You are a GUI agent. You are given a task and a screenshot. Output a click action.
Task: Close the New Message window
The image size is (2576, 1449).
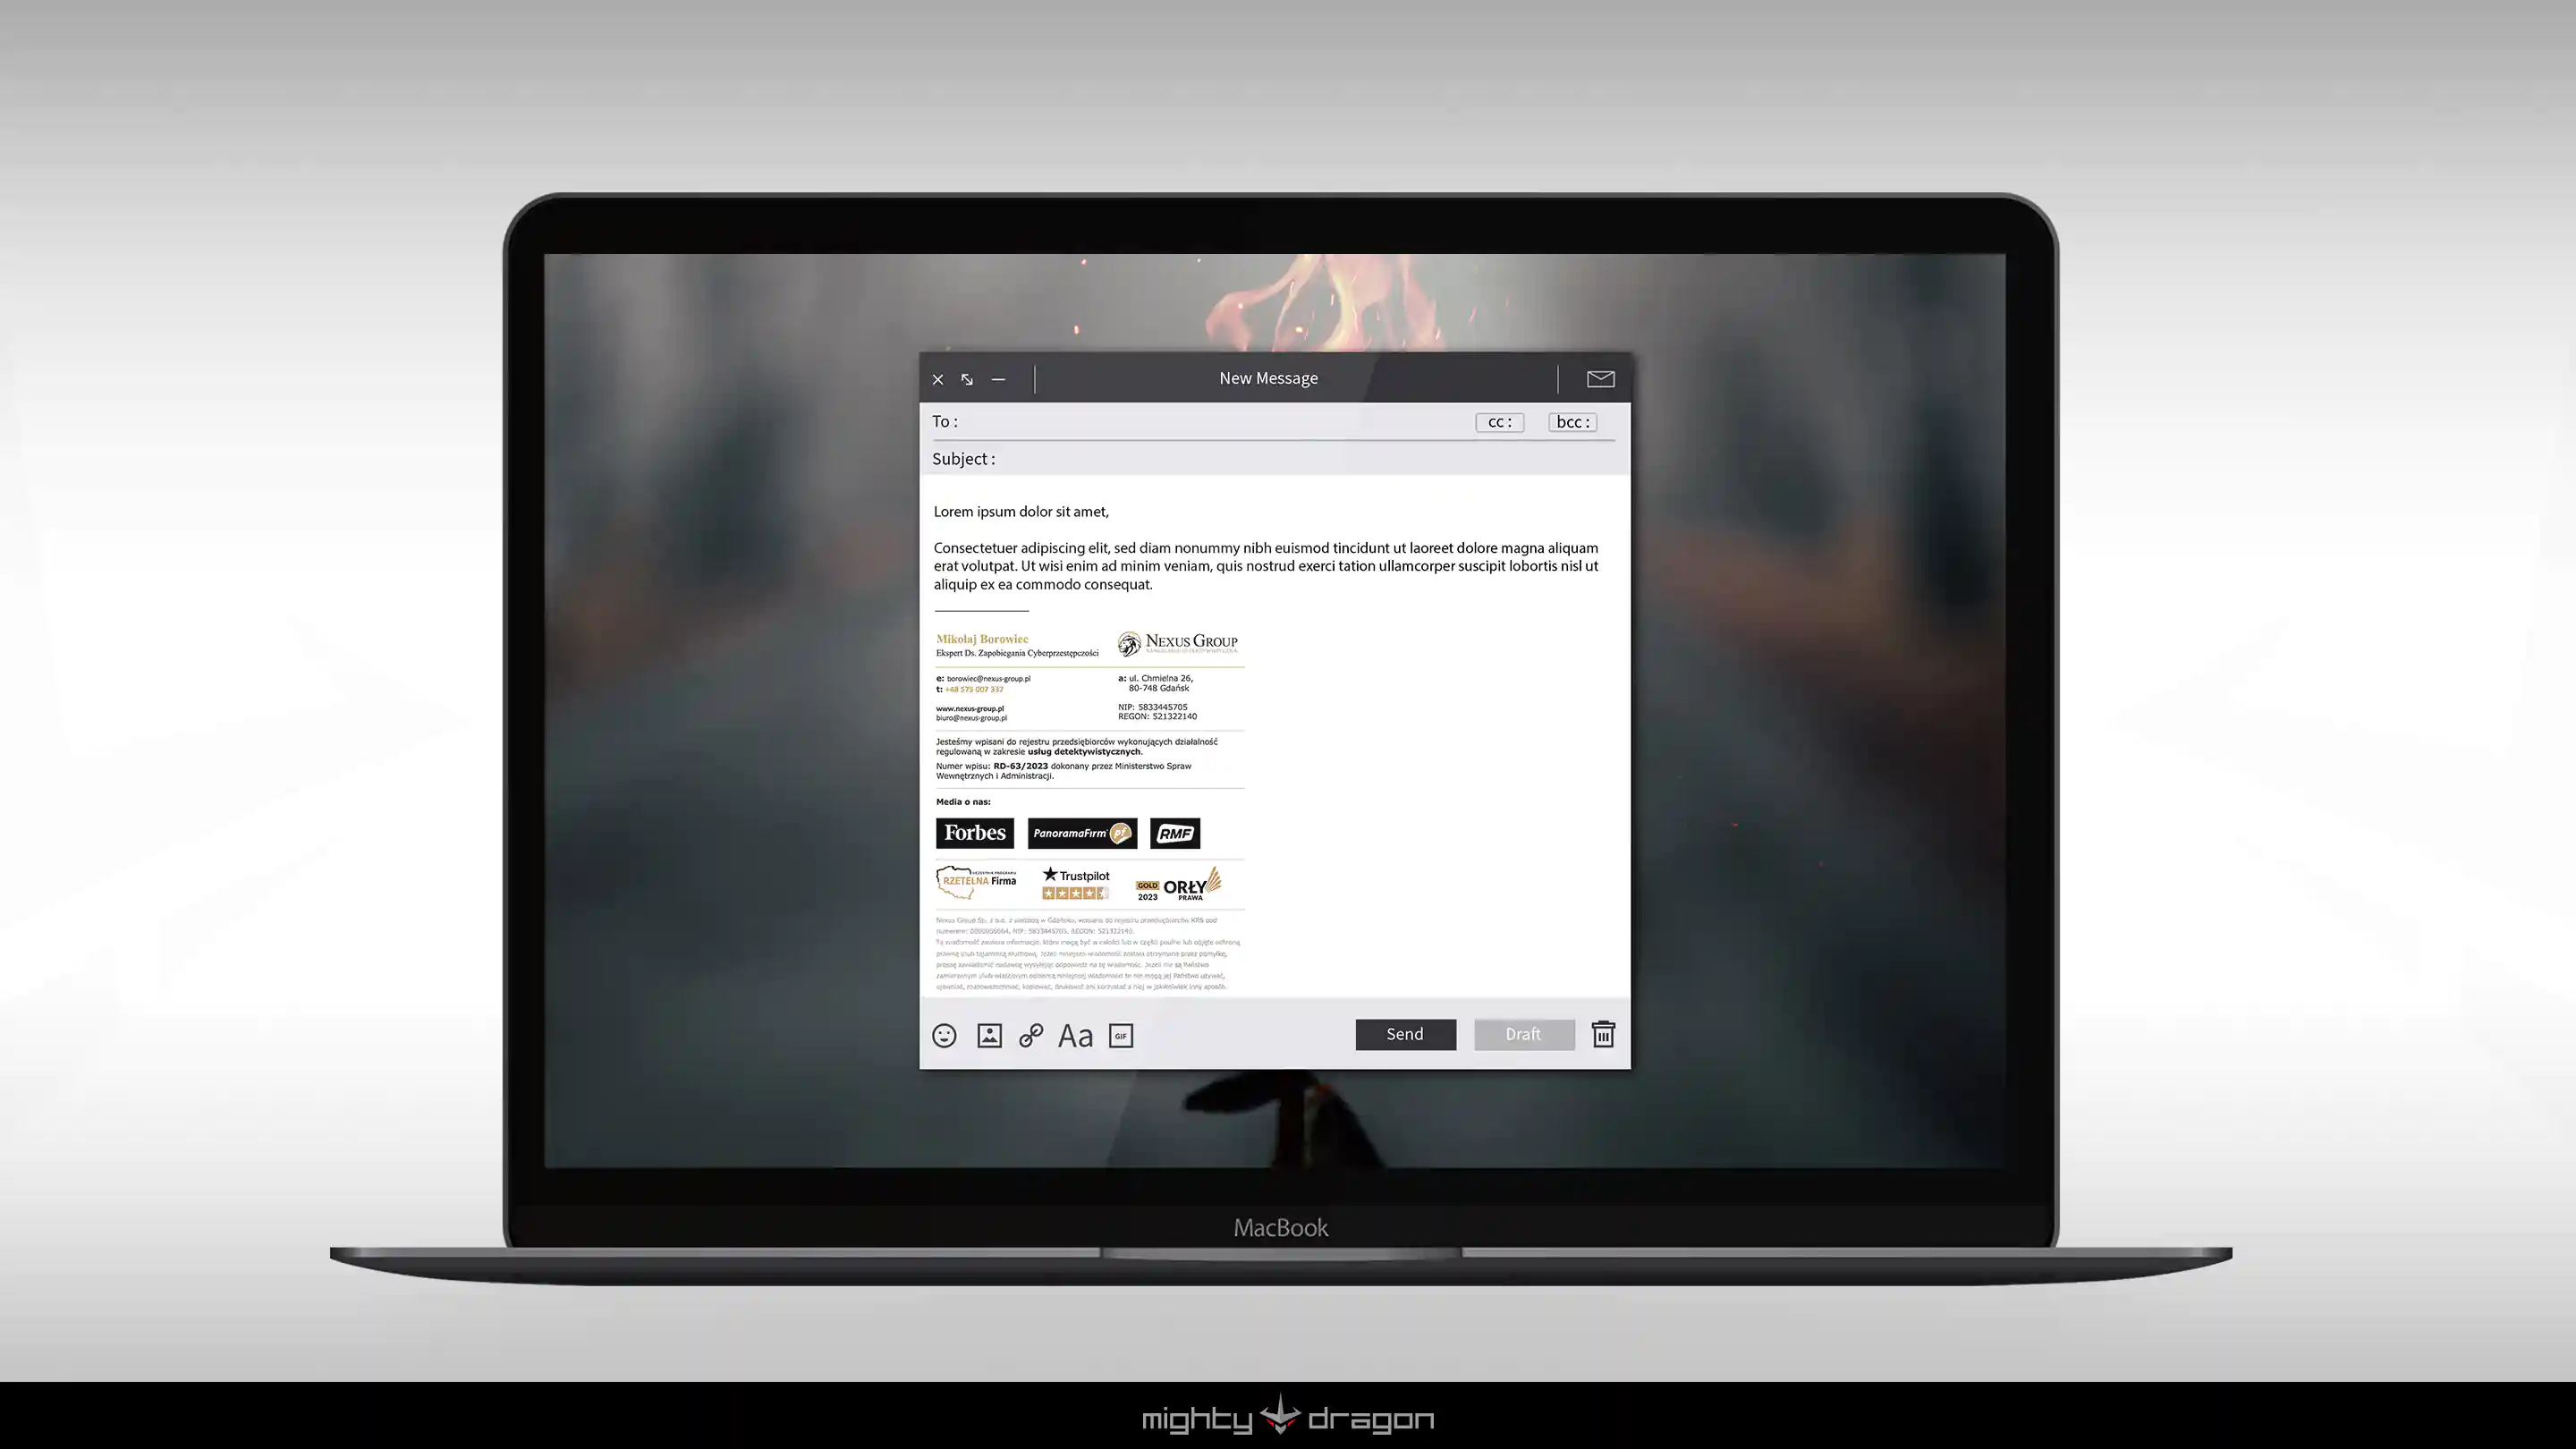(x=938, y=379)
